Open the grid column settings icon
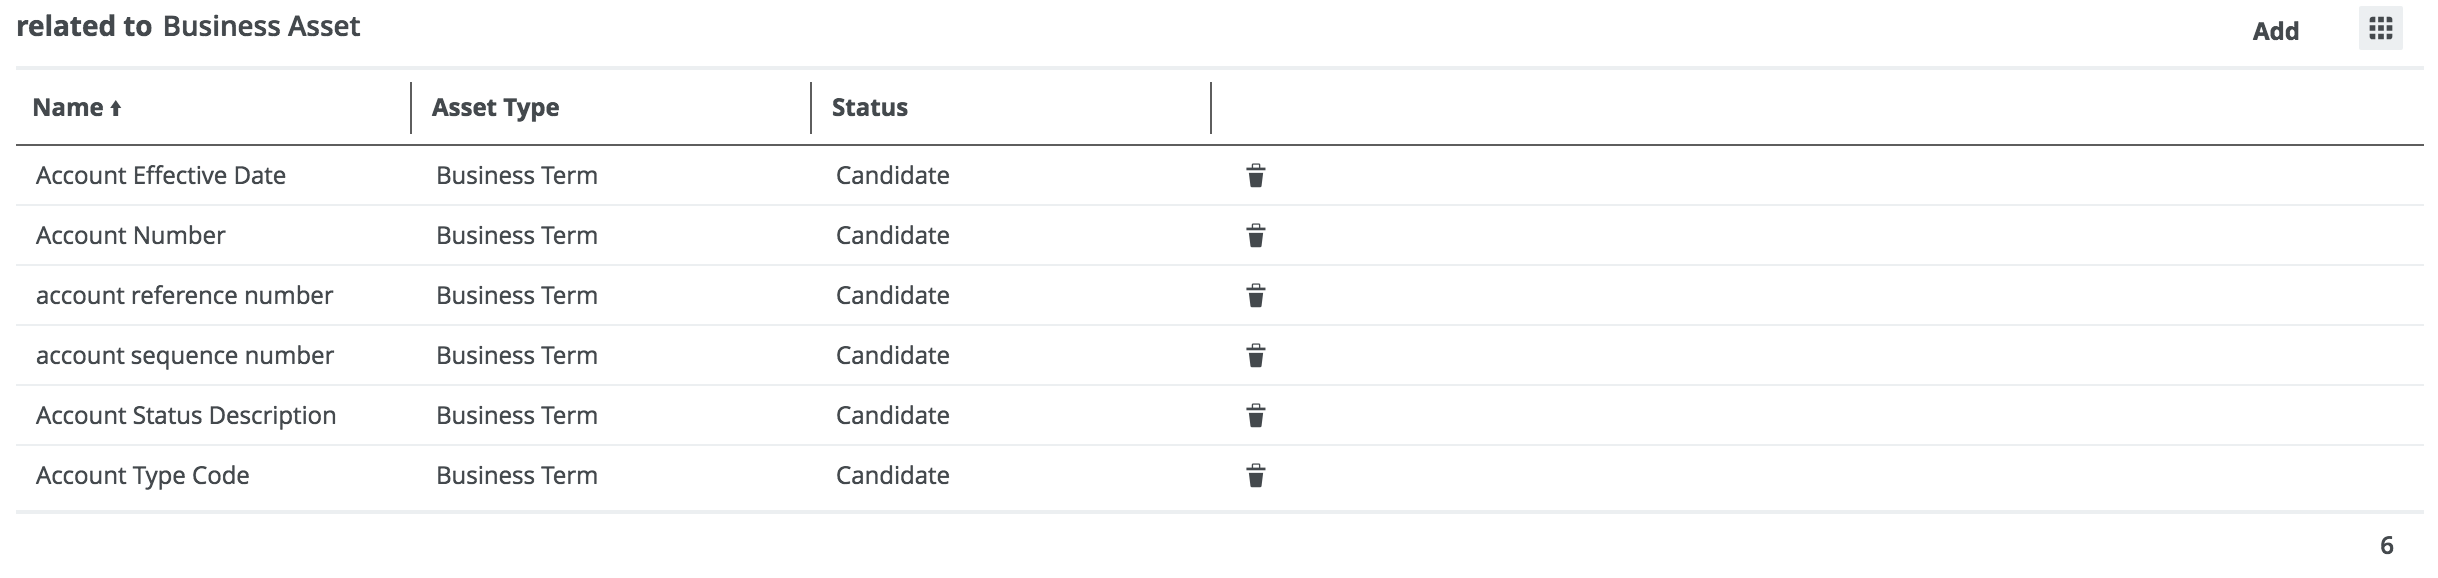This screenshot has width=2438, height=578. pos(2380,29)
